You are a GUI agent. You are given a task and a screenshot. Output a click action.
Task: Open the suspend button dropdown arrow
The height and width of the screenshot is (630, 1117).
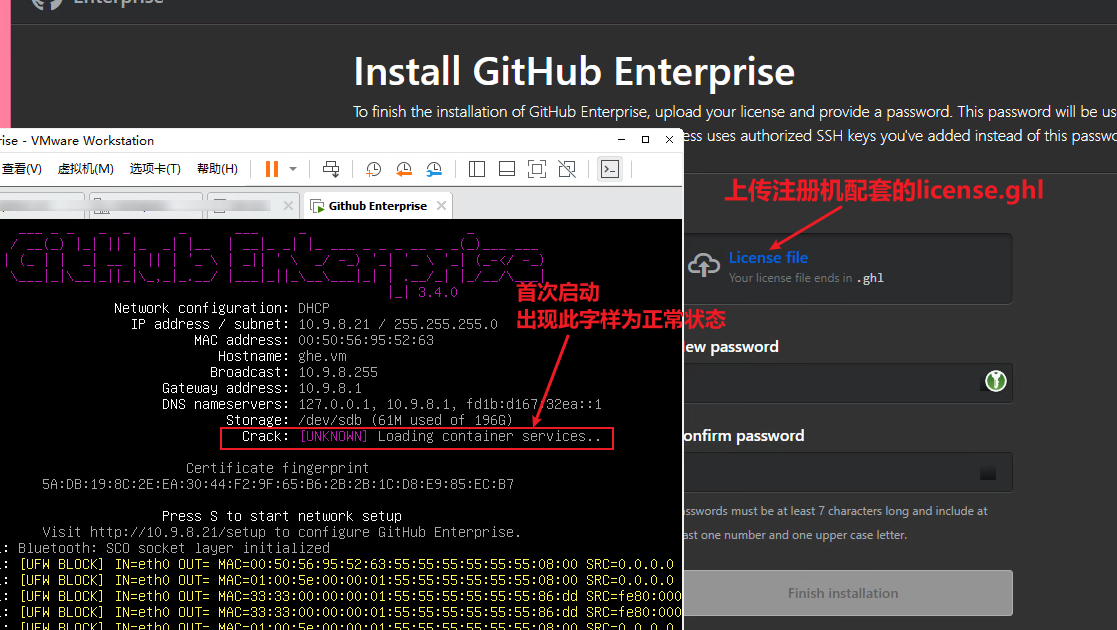(293, 169)
